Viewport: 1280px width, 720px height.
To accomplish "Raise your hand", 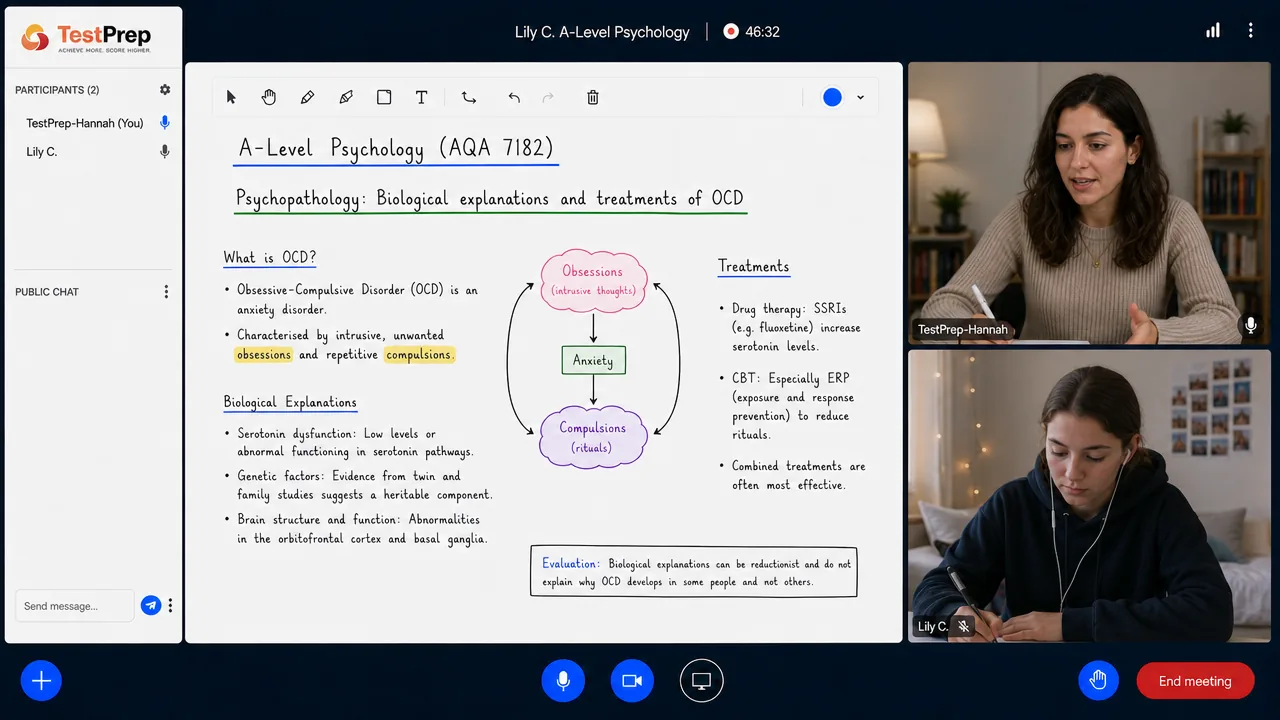I will click(x=1098, y=681).
